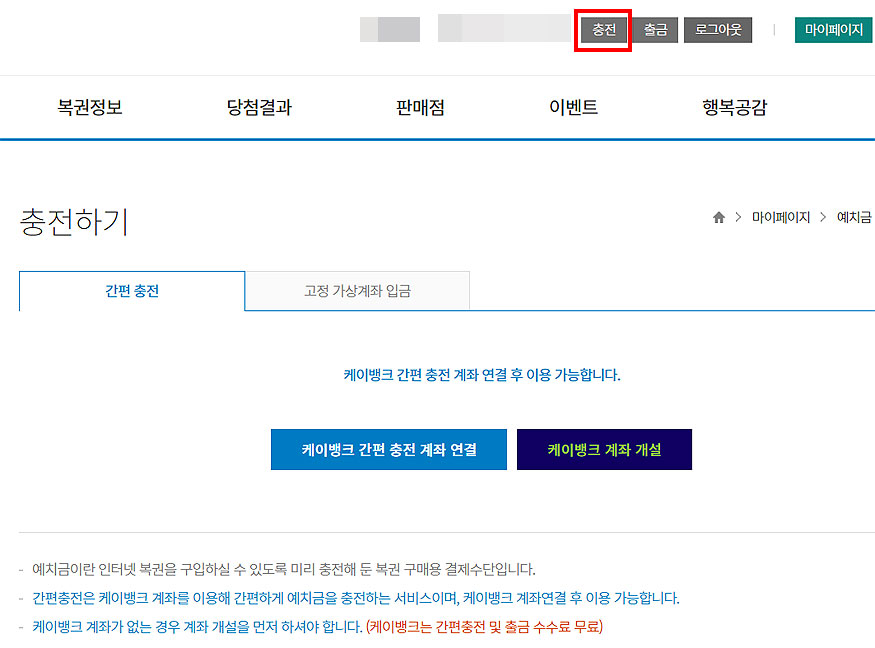The width and height of the screenshot is (875, 648).
Task: Click the 충전하기 page heading
Action: click(74, 222)
